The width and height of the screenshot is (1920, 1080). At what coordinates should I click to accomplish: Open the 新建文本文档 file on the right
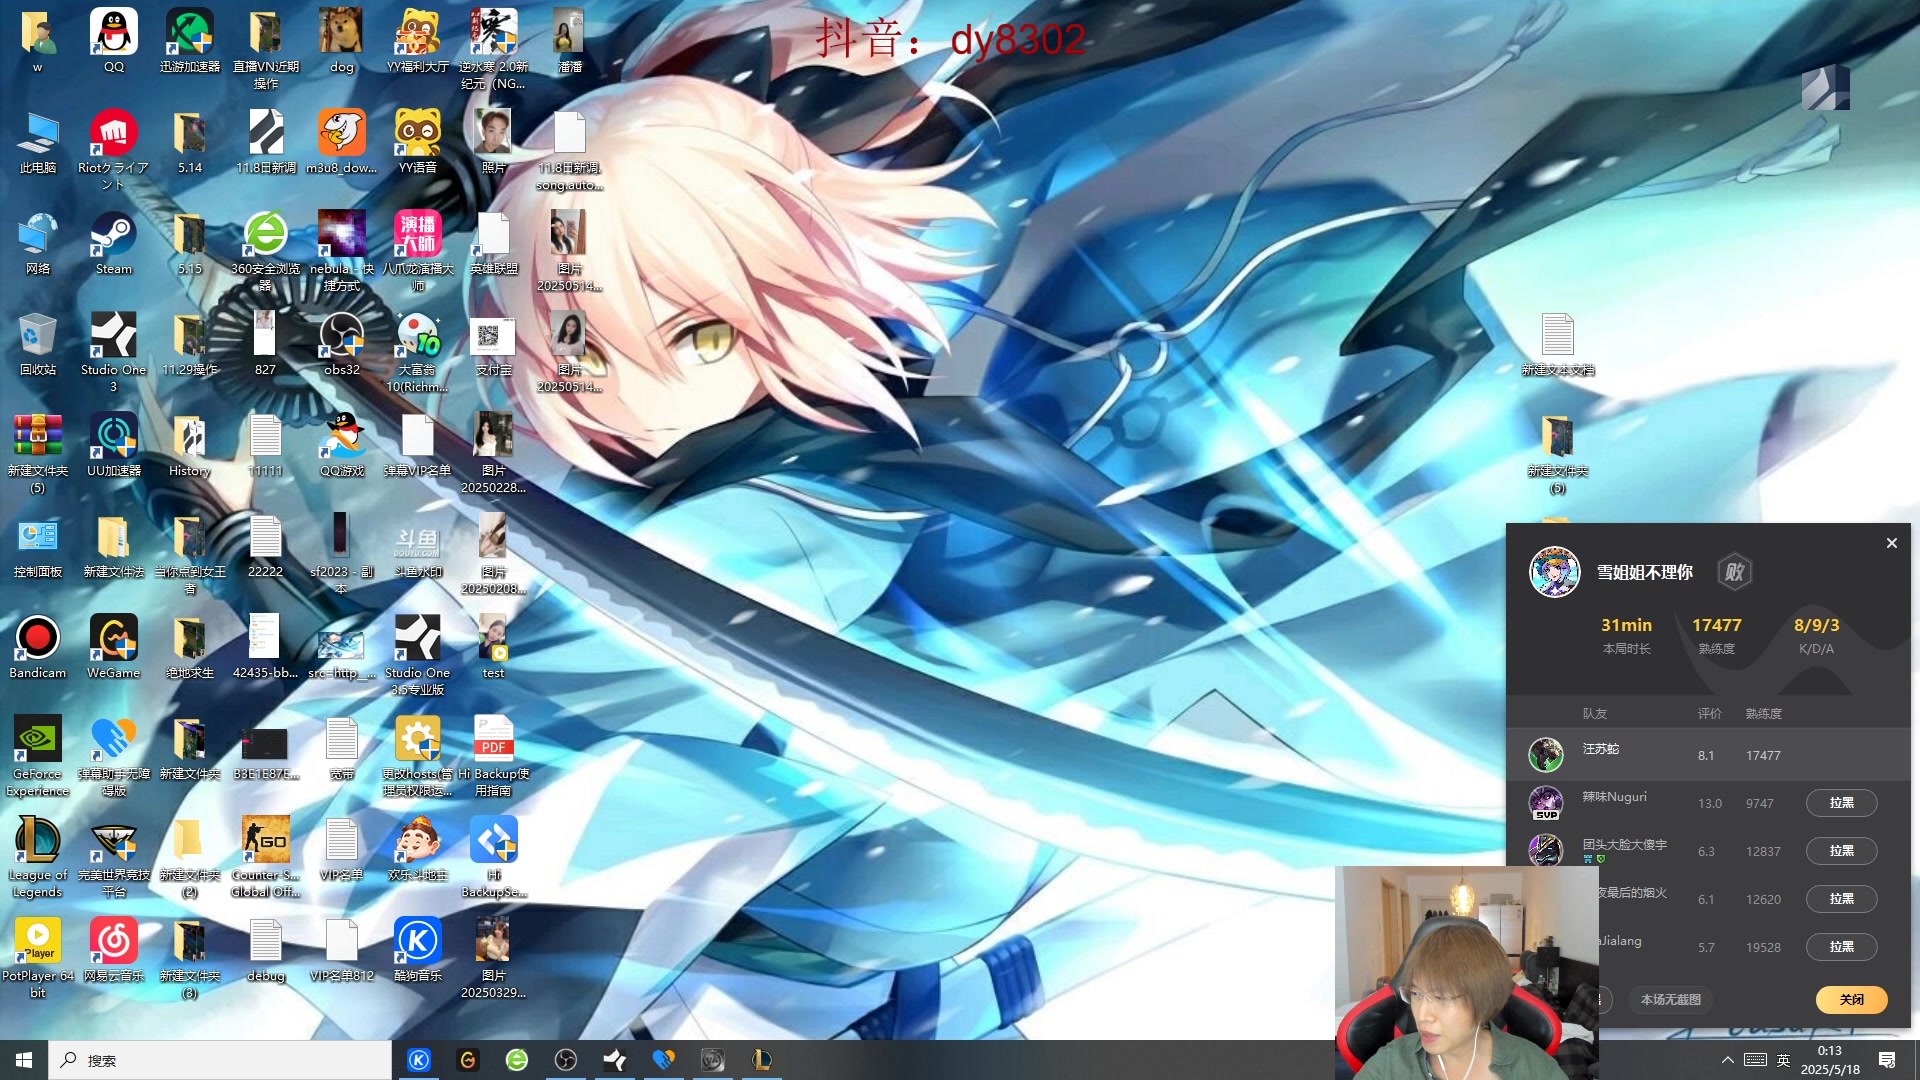tap(1558, 344)
